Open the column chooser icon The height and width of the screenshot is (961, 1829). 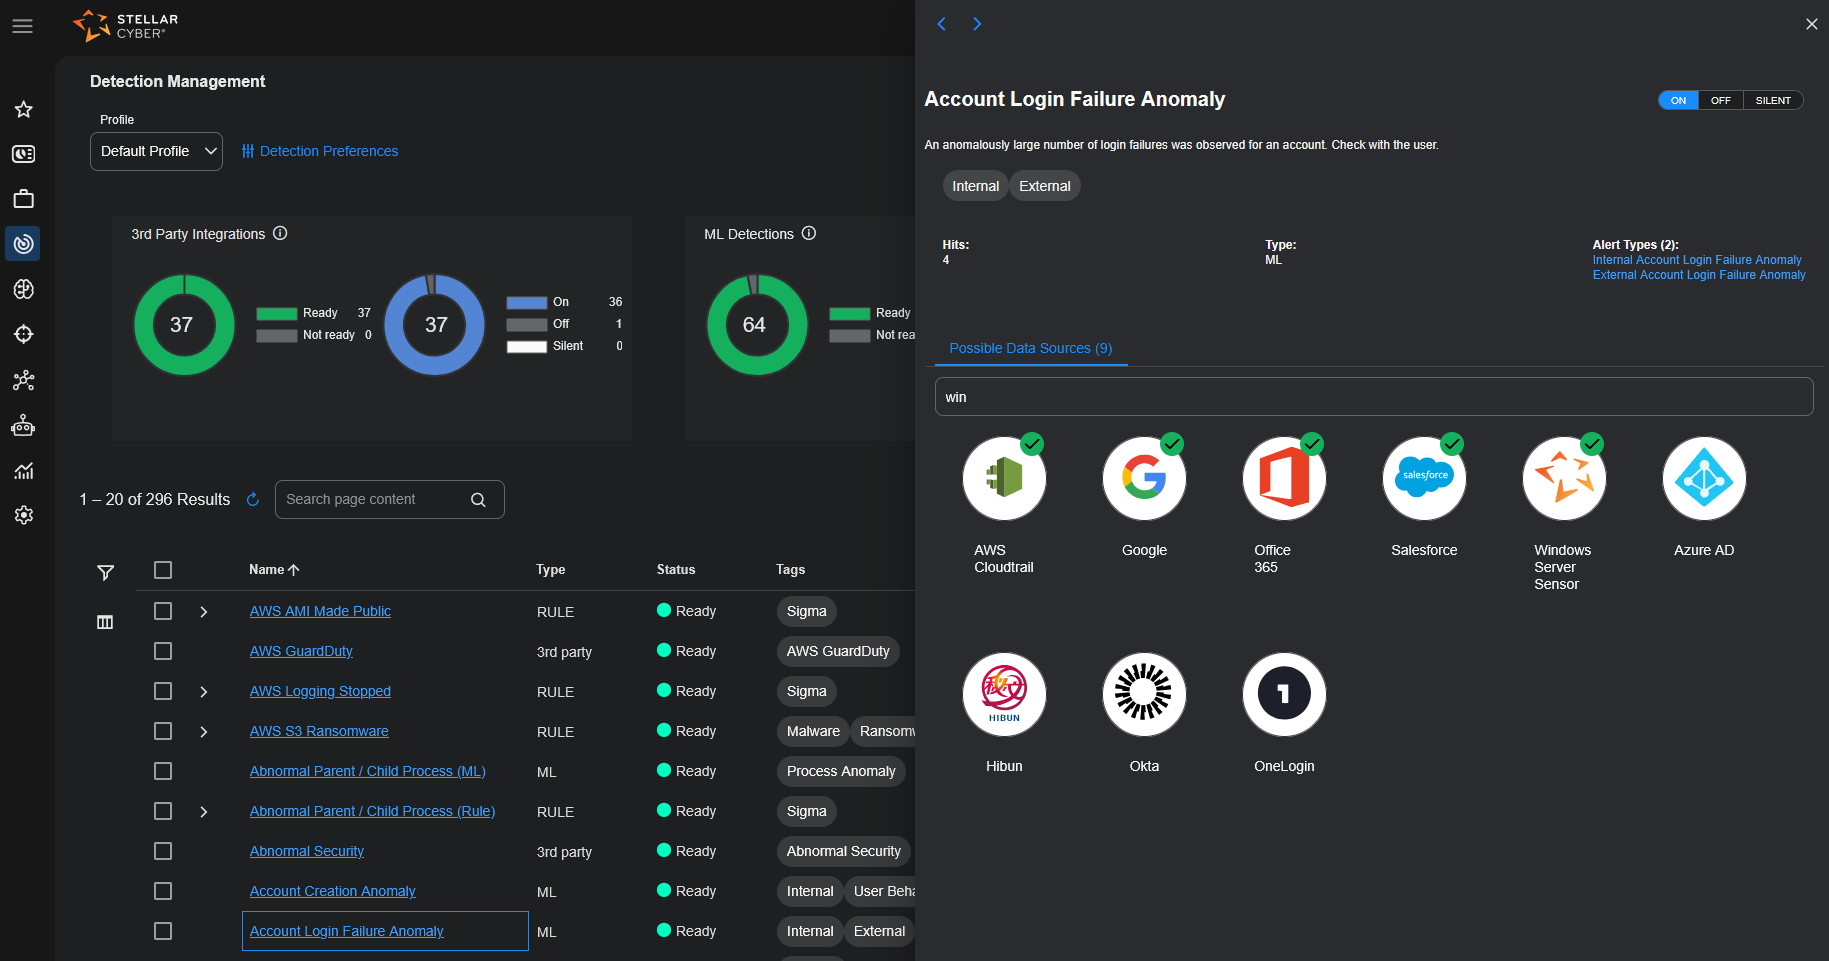coord(105,622)
